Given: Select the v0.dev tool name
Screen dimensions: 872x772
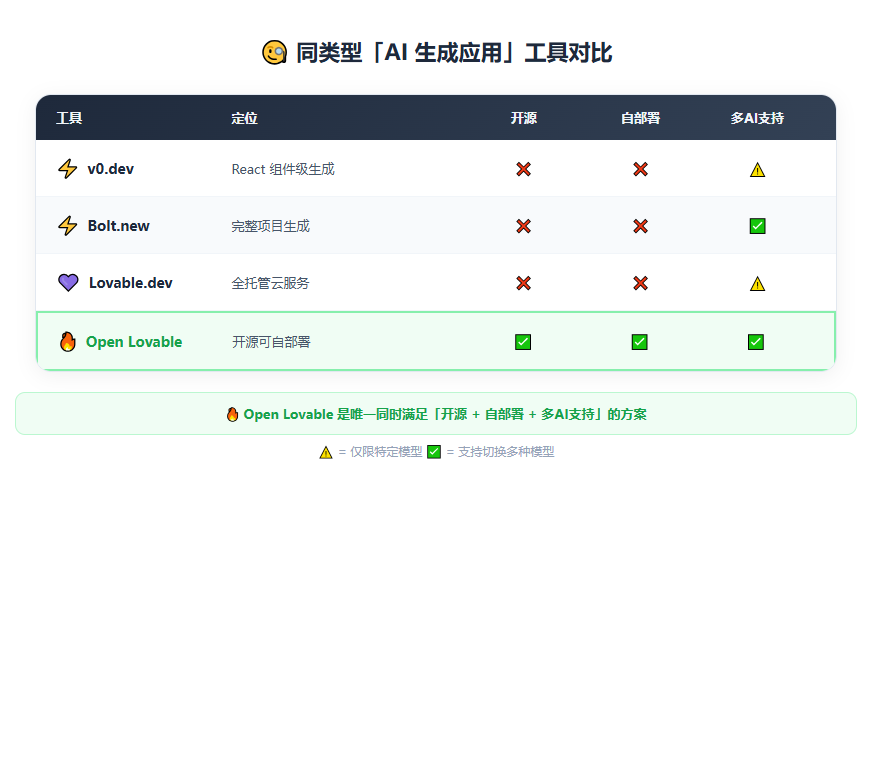Looking at the screenshot, I should pyautogui.click(x=111, y=169).
